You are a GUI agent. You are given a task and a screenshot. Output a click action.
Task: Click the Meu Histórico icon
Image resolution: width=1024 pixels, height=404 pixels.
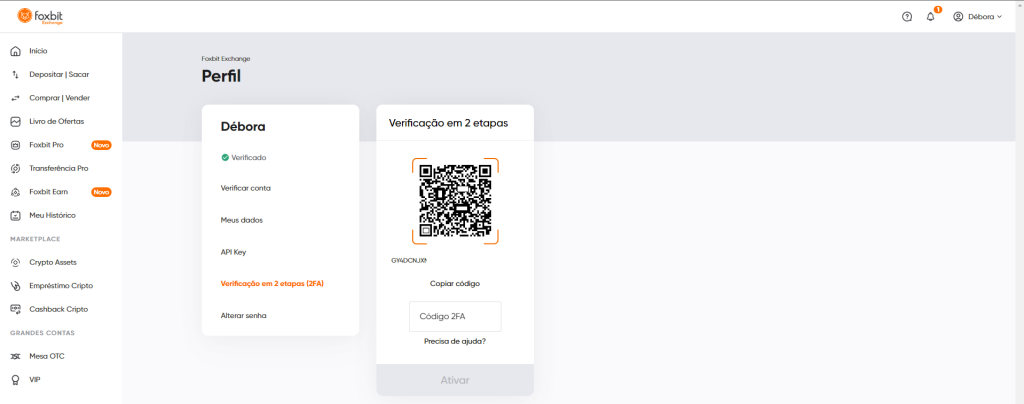(16, 215)
